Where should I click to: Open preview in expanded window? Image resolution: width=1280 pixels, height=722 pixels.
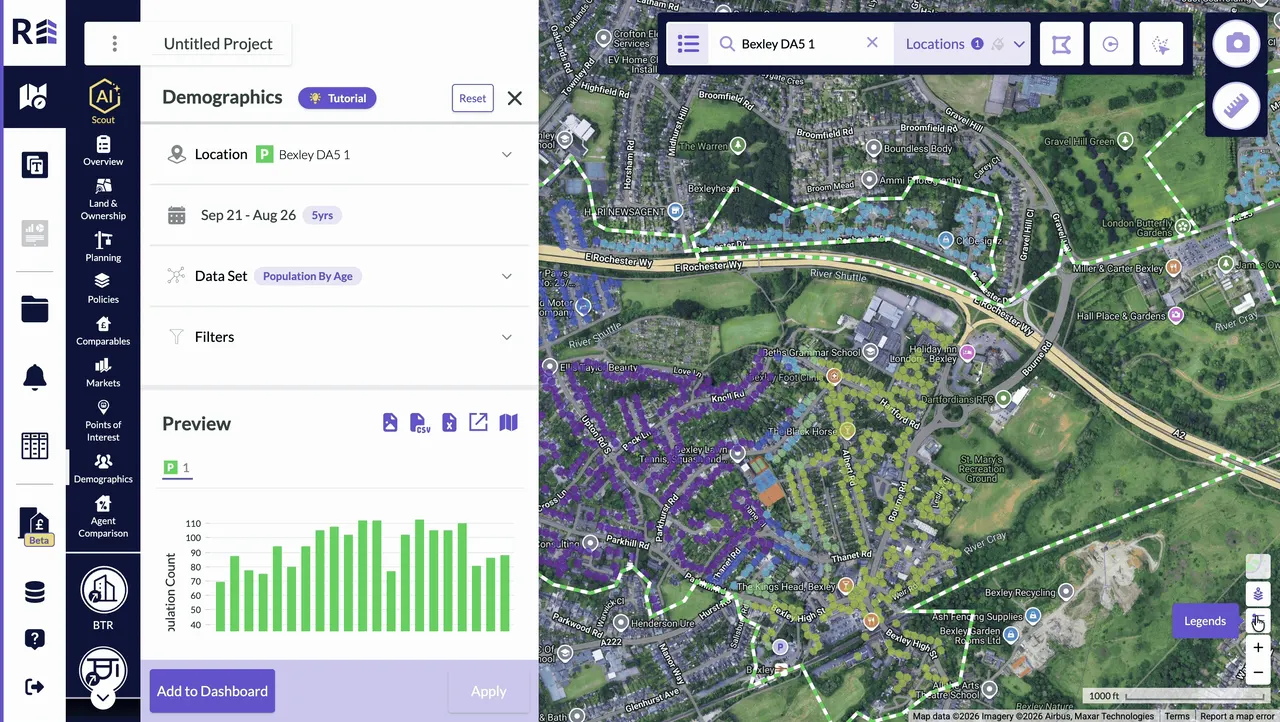coord(478,422)
